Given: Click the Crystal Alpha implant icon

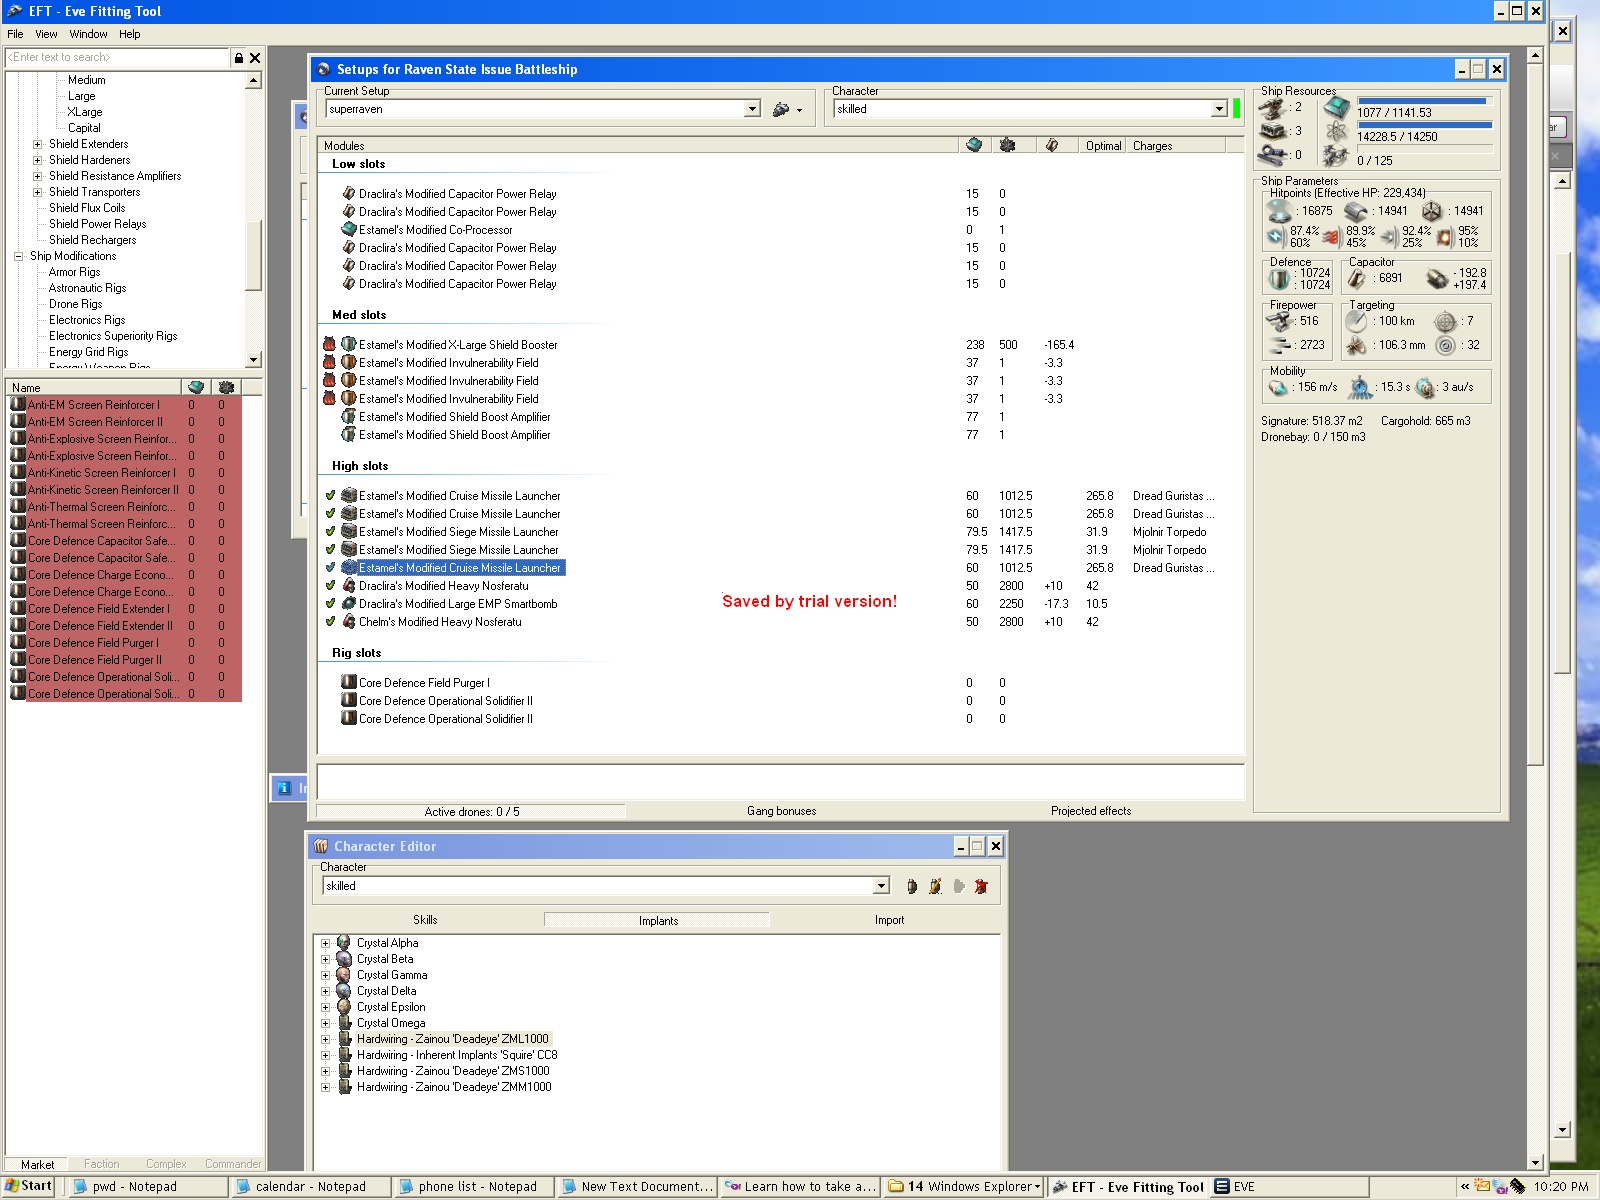Looking at the screenshot, I should point(344,943).
